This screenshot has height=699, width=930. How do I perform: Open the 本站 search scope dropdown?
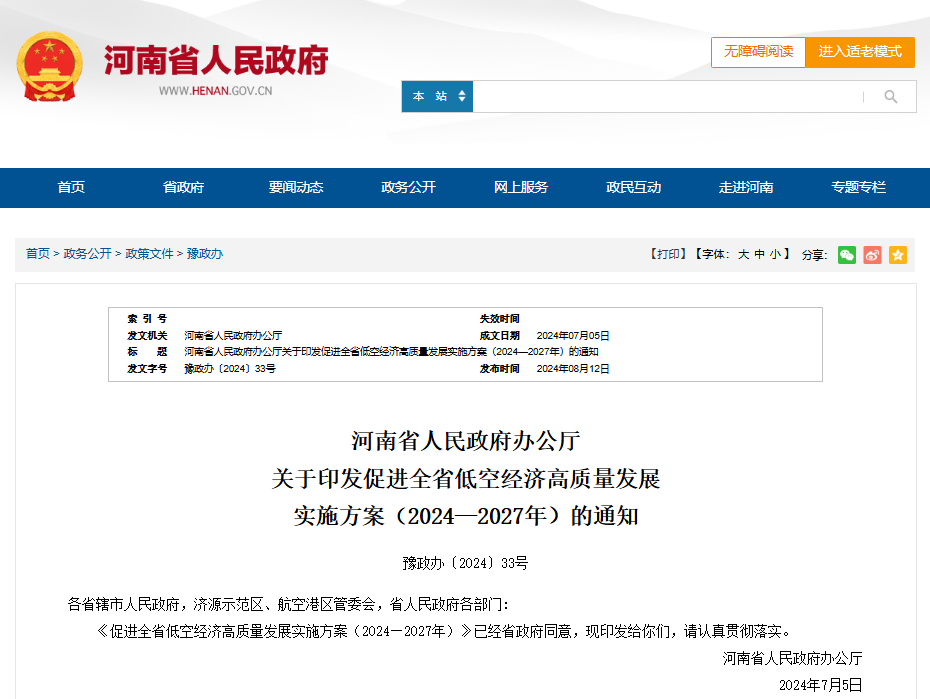(x=437, y=97)
